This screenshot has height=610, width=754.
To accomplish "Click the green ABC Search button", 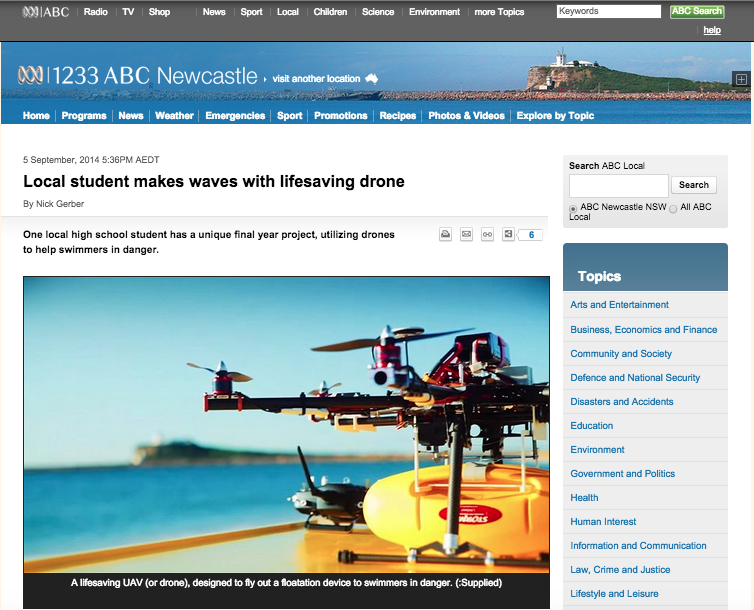I will click(x=697, y=12).
